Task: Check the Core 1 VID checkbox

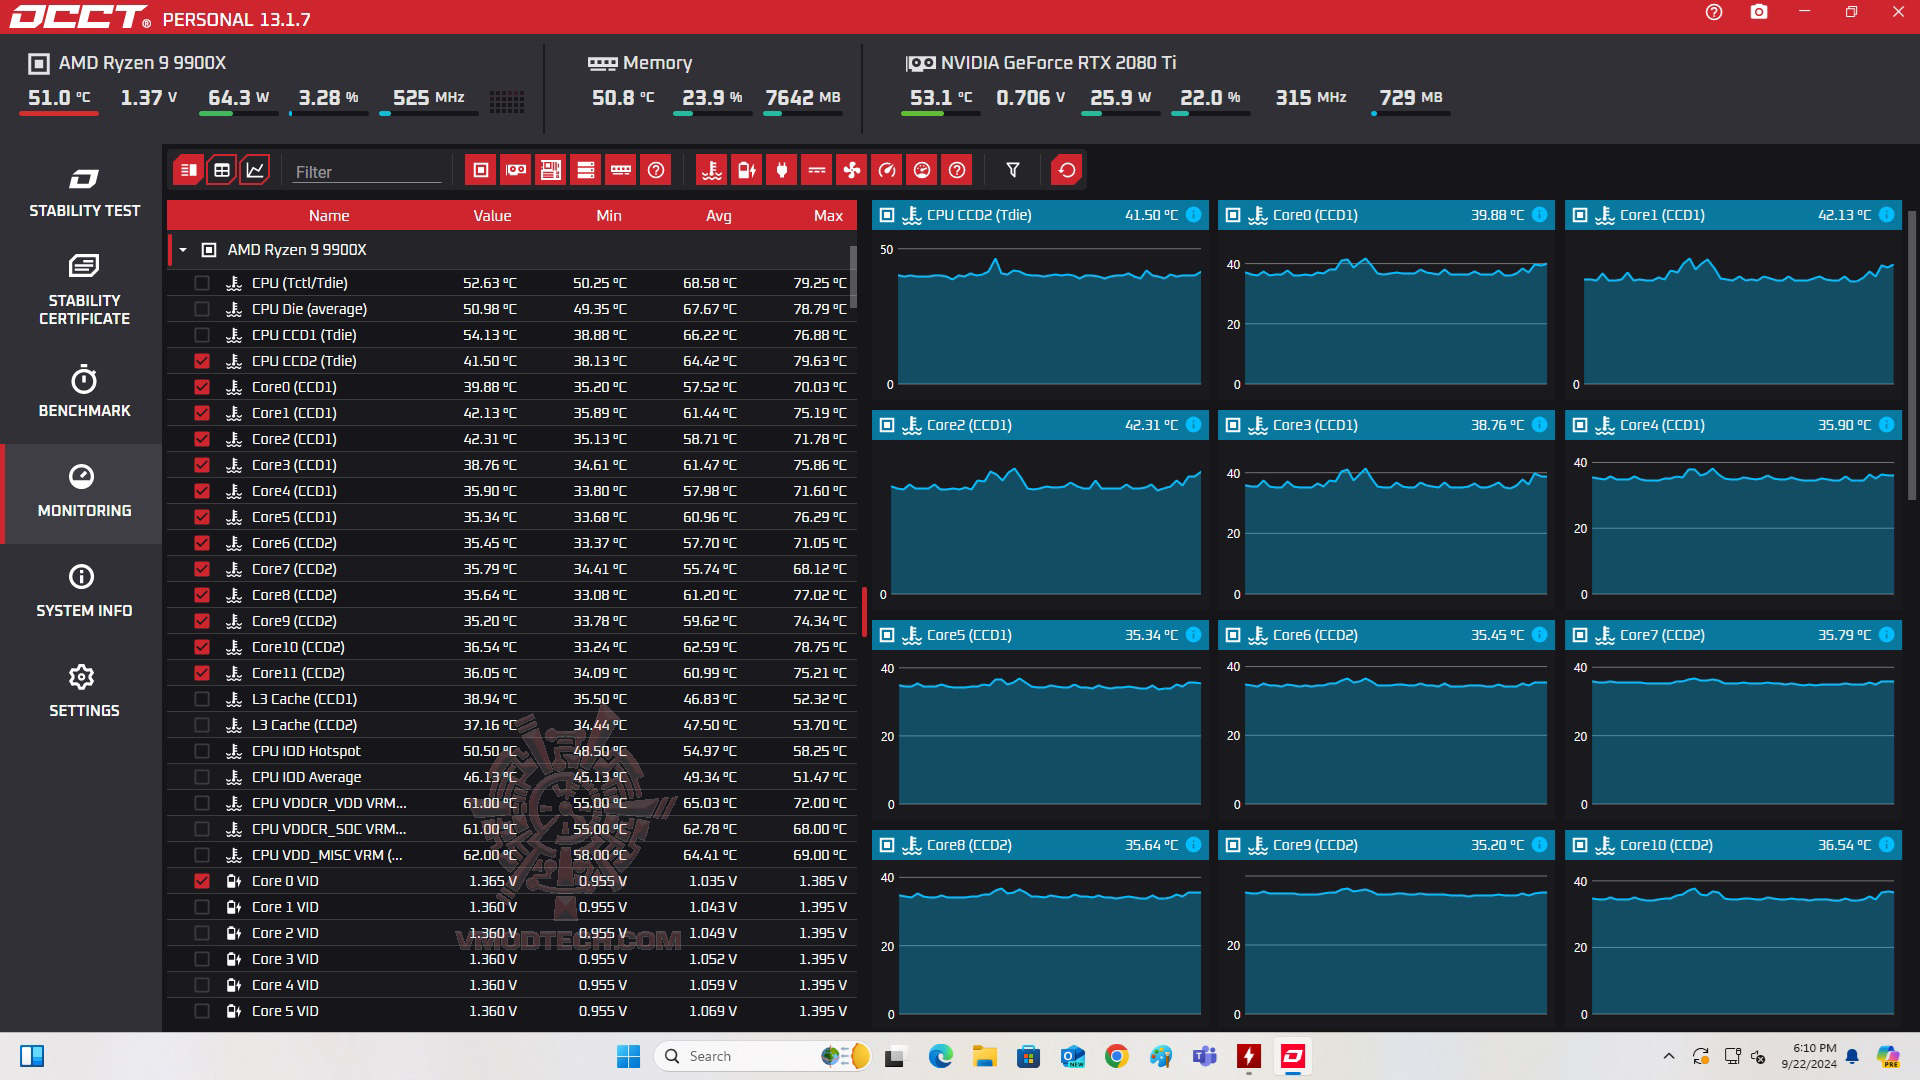Action: [202, 907]
